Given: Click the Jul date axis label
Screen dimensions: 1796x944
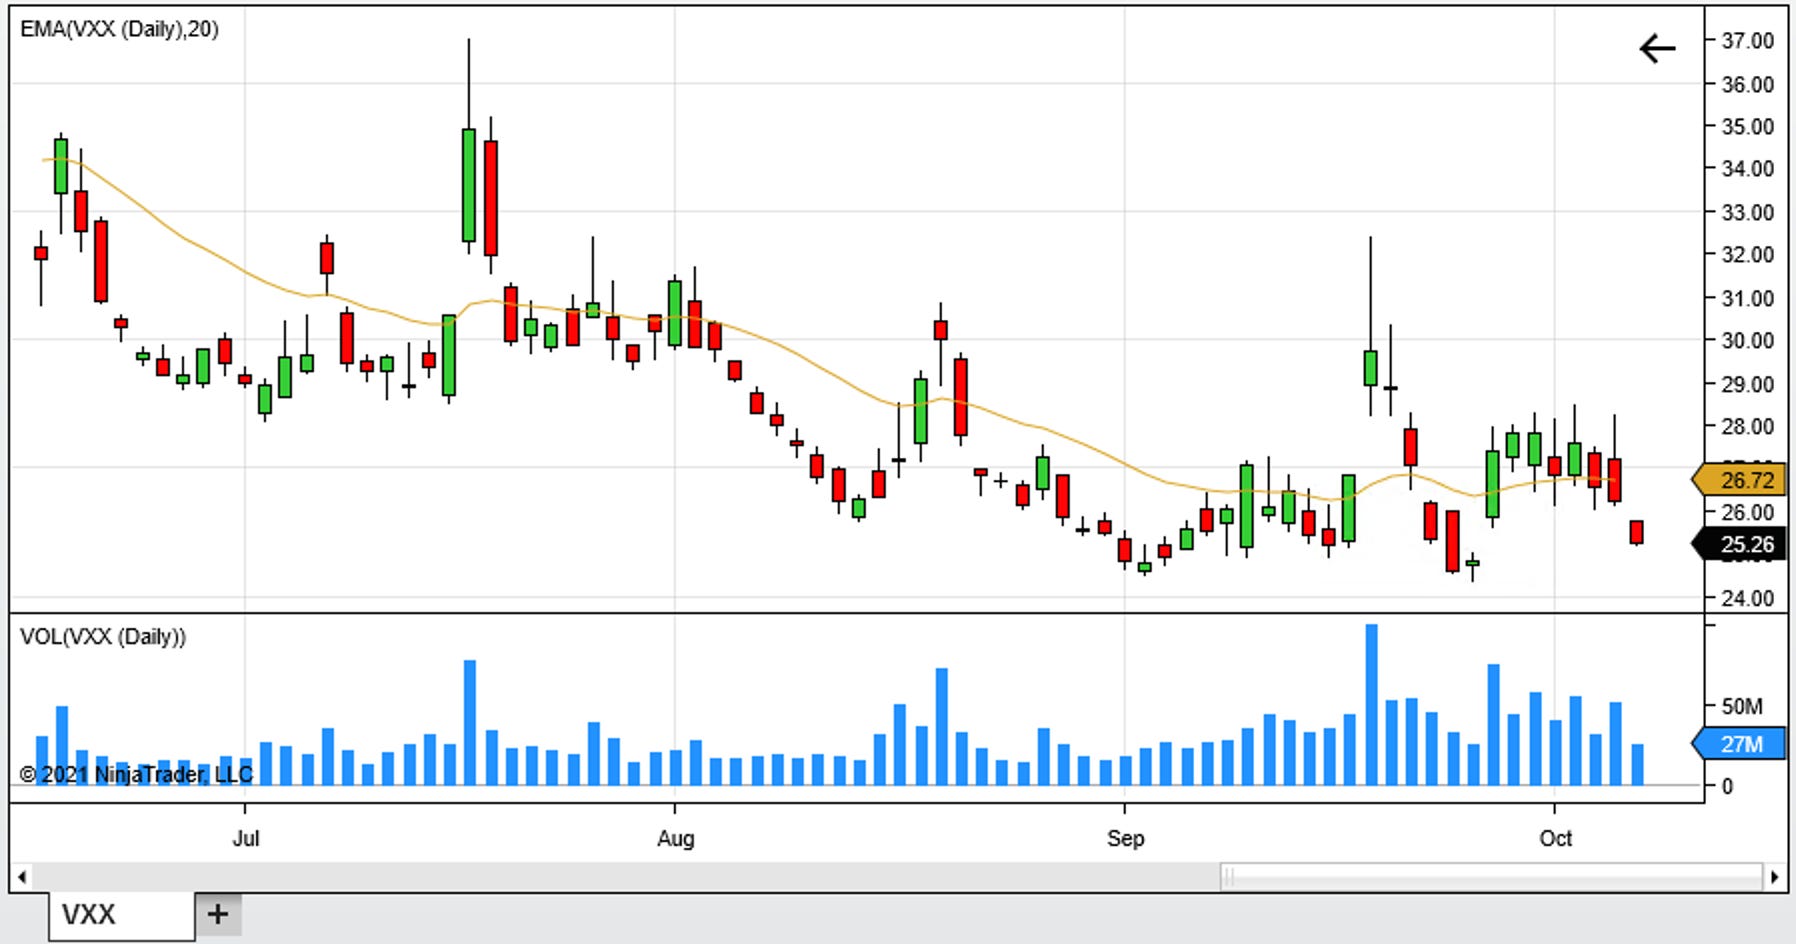Looking at the screenshot, I should point(246,838).
